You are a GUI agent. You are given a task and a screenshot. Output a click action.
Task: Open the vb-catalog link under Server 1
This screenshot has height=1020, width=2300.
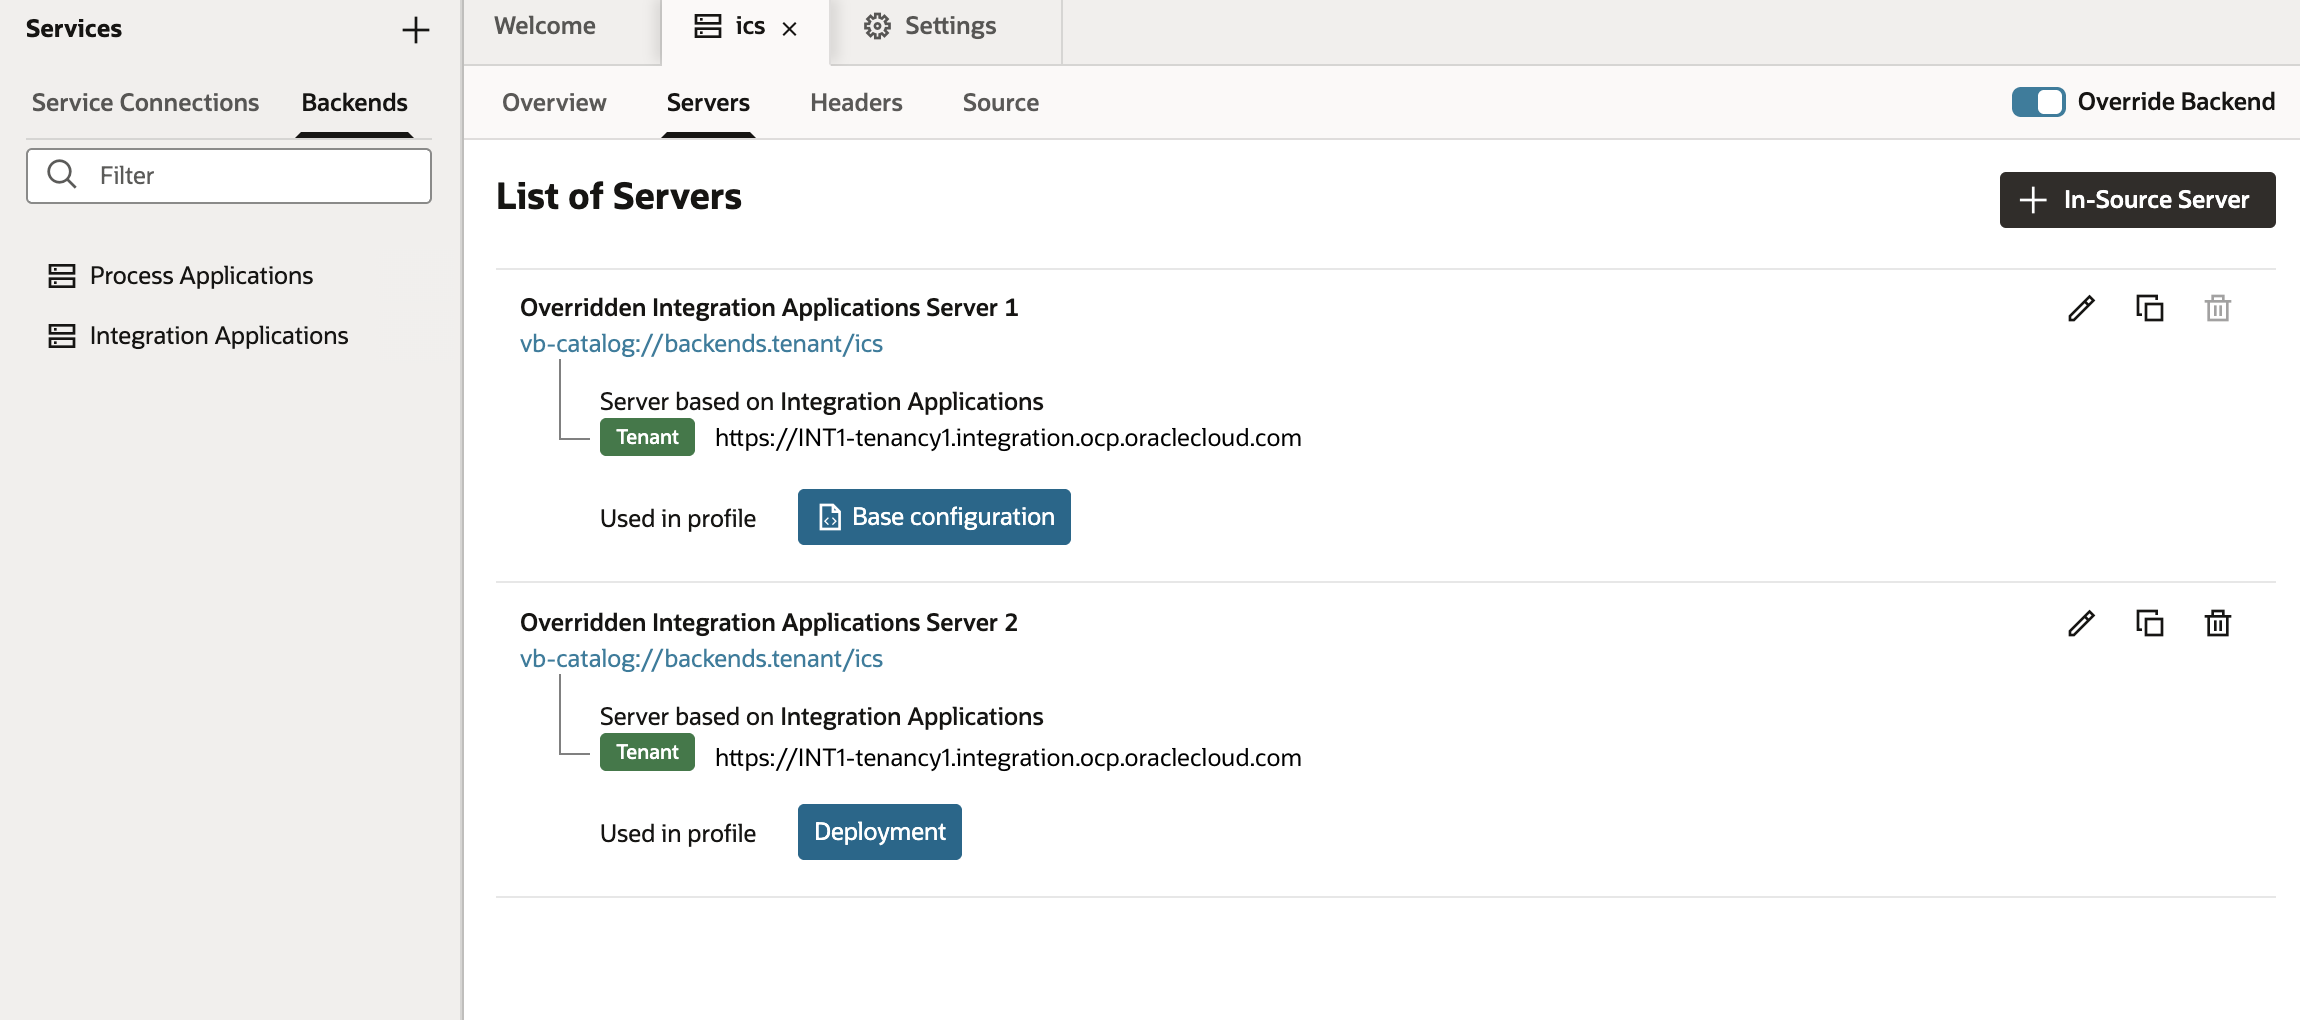tap(701, 342)
